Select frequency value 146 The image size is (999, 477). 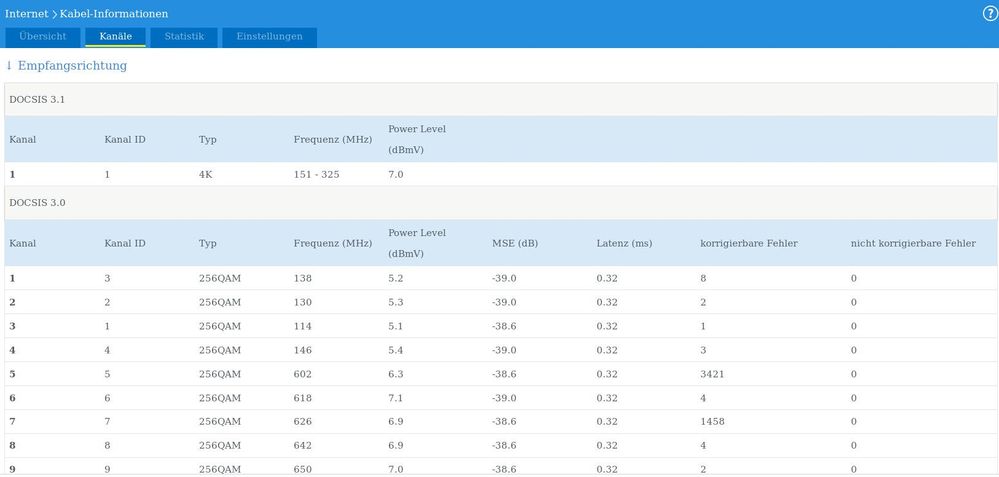point(303,350)
